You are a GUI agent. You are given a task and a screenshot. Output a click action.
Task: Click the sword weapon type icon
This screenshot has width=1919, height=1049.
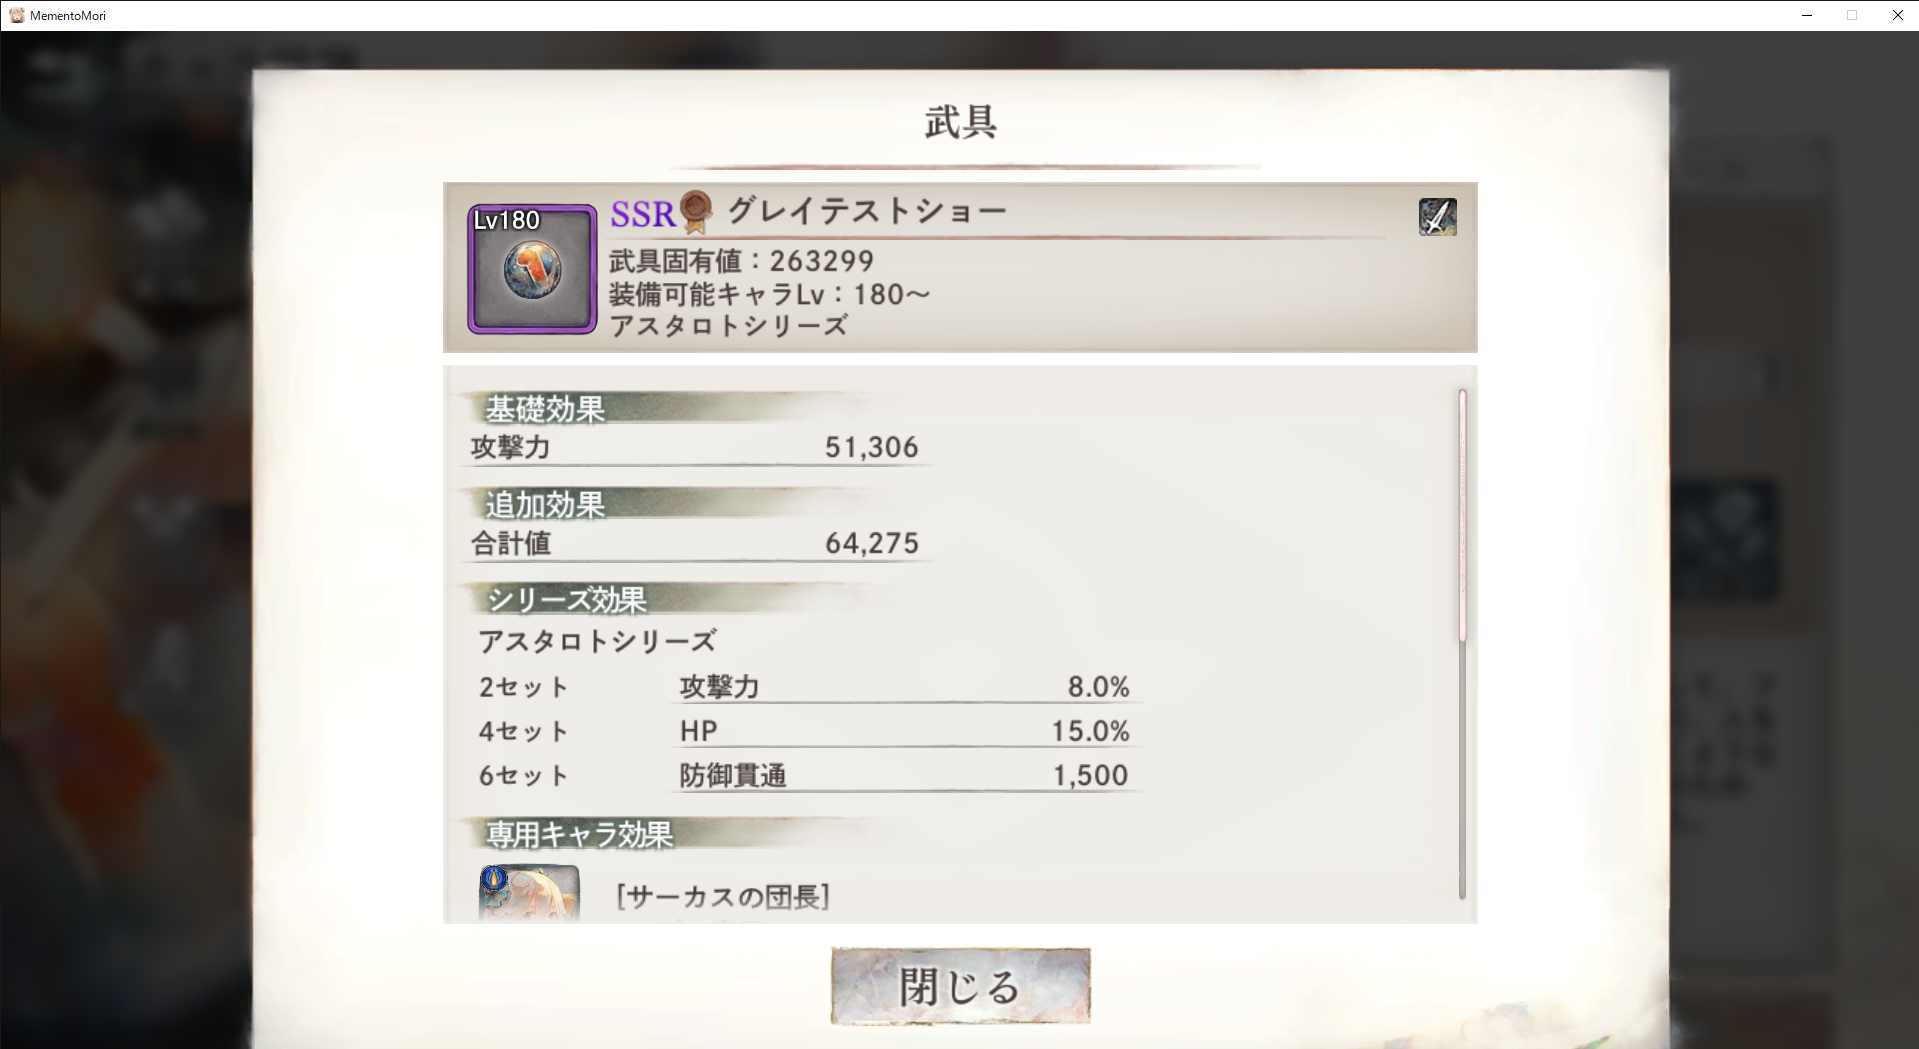click(1437, 217)
